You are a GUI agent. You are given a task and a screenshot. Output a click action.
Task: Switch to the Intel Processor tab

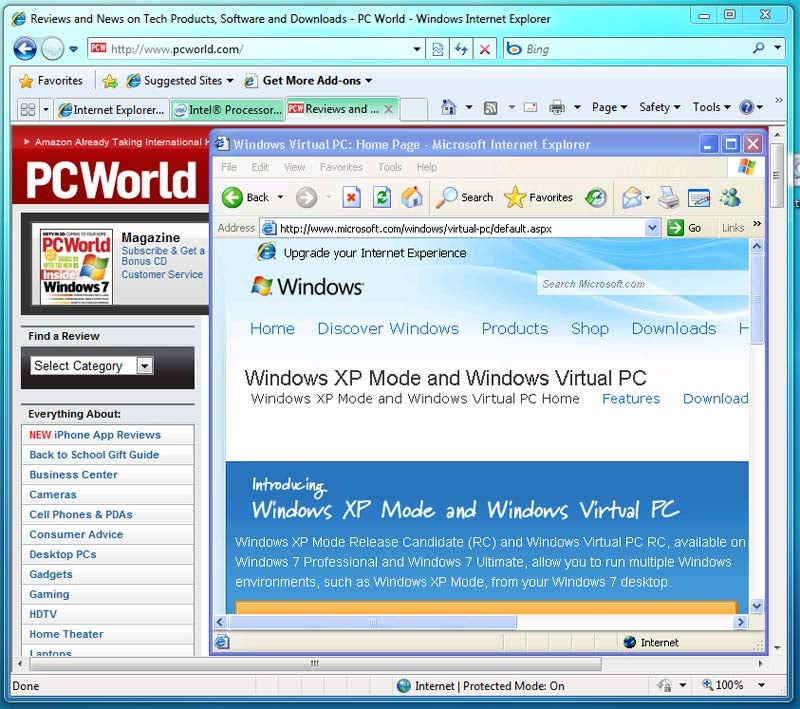click(x=228, y=110)
